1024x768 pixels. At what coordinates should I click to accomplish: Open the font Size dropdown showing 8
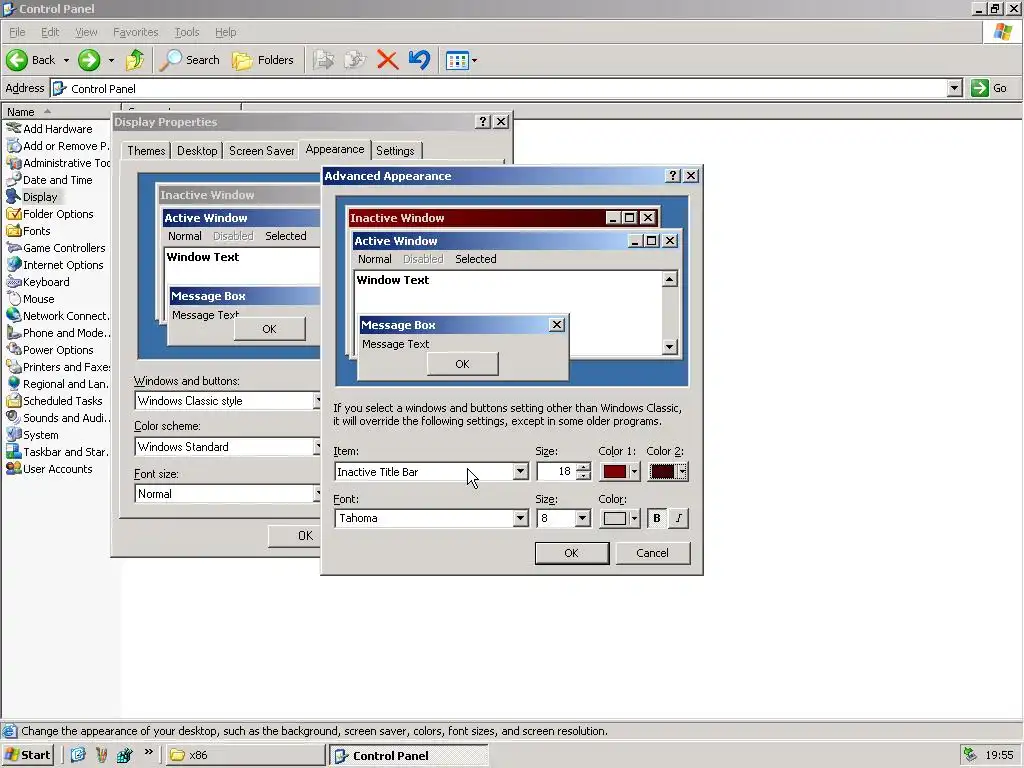pos(583,518)
